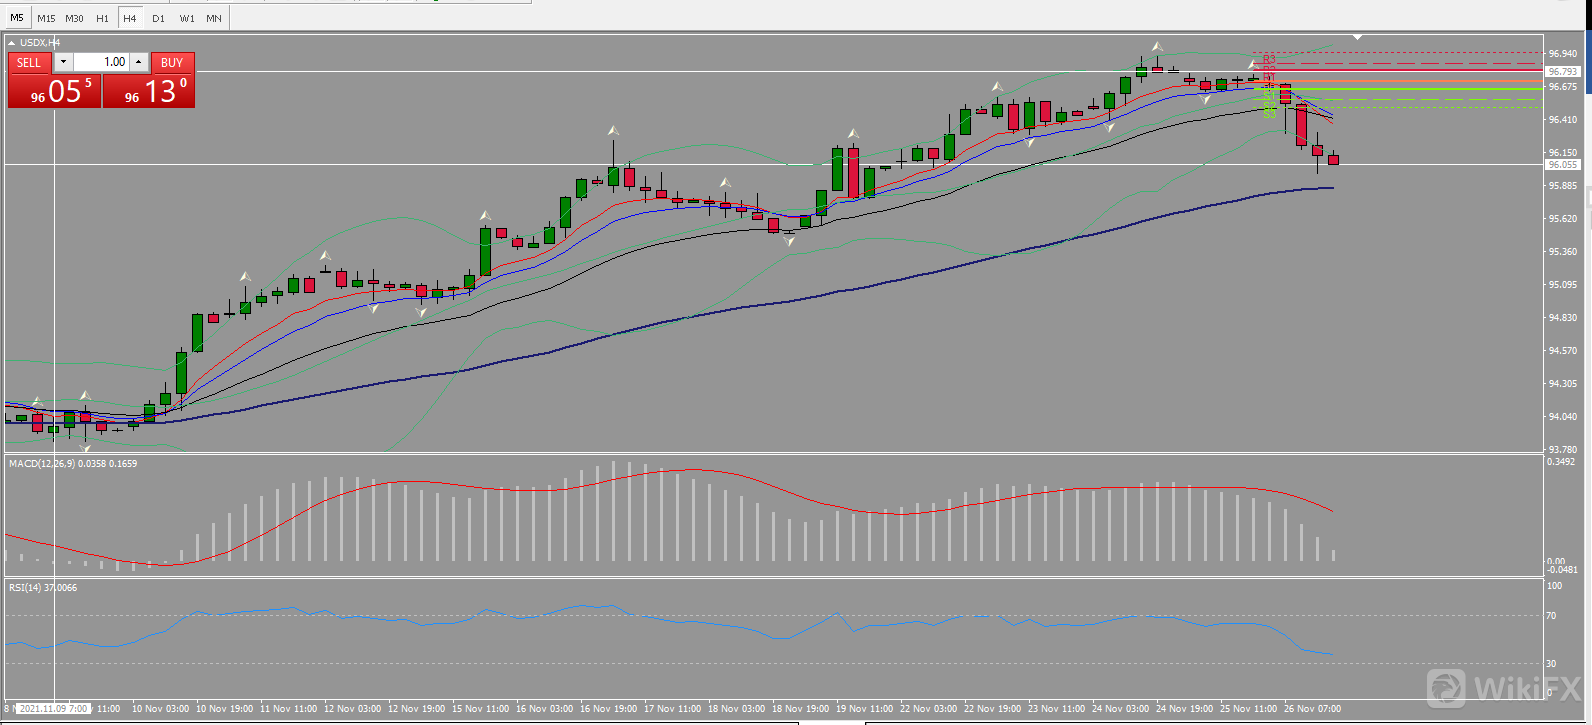This screenshot has width=1592, height=725.
Task: Decrease lot volume with down arrow
Action: (63, 62)
